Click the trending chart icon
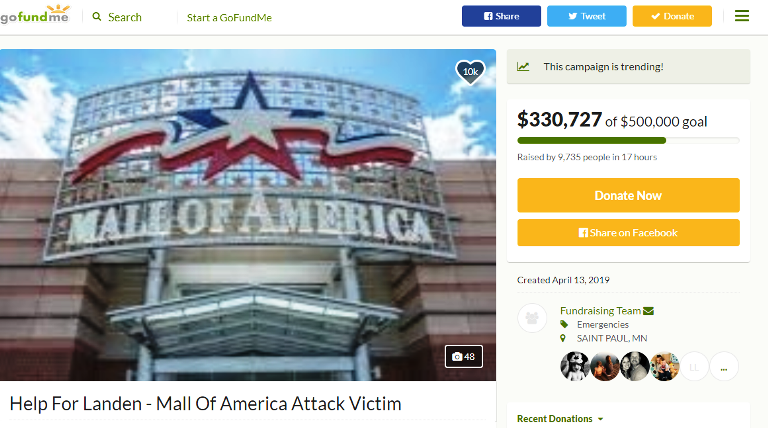 coord(523,67)
